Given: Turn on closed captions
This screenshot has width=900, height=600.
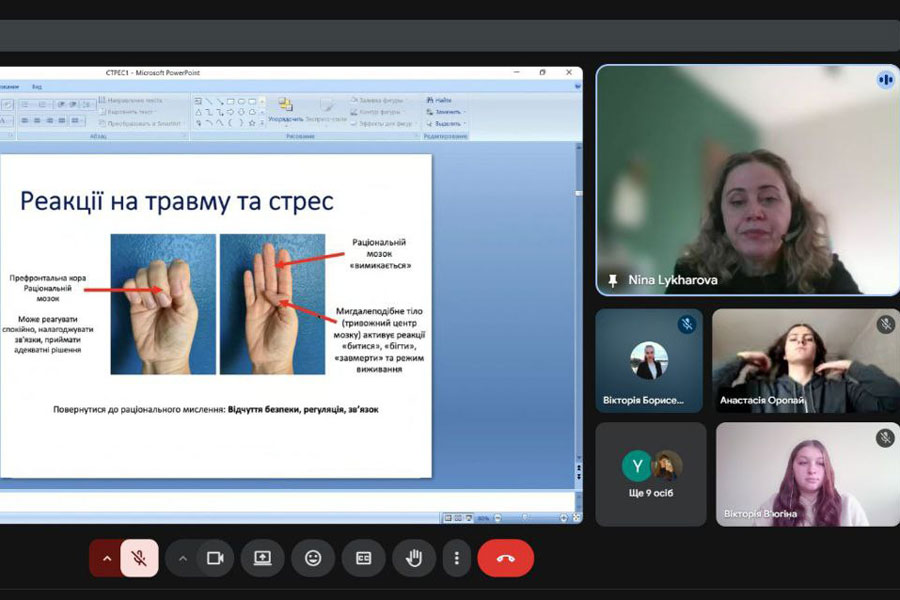Looking at the screenshot, I should click(363, 558).
